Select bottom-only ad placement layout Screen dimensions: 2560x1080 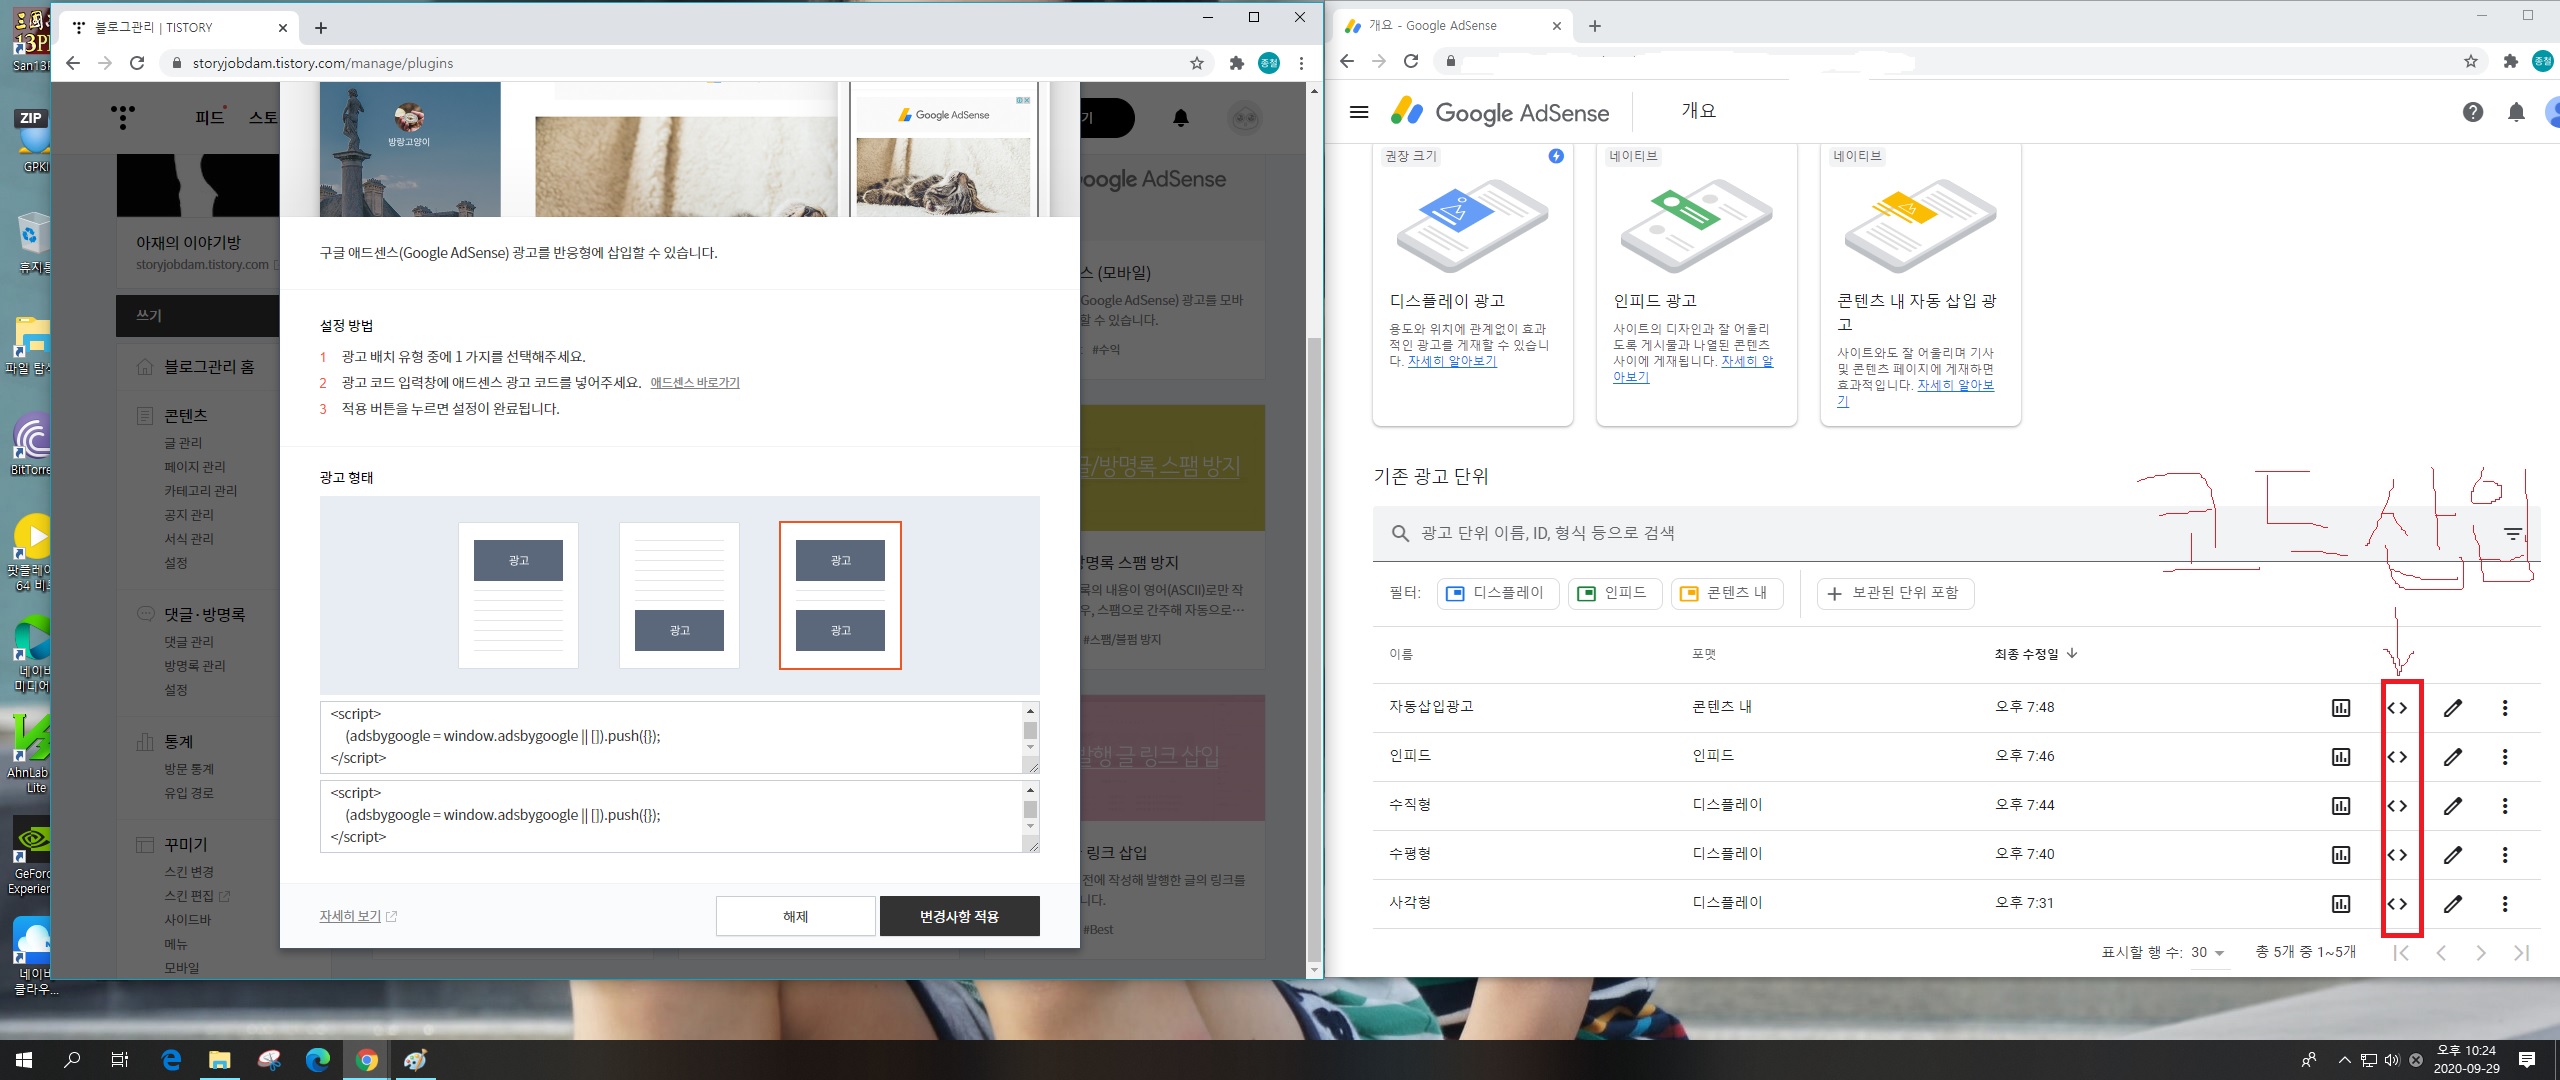(679, 595)
